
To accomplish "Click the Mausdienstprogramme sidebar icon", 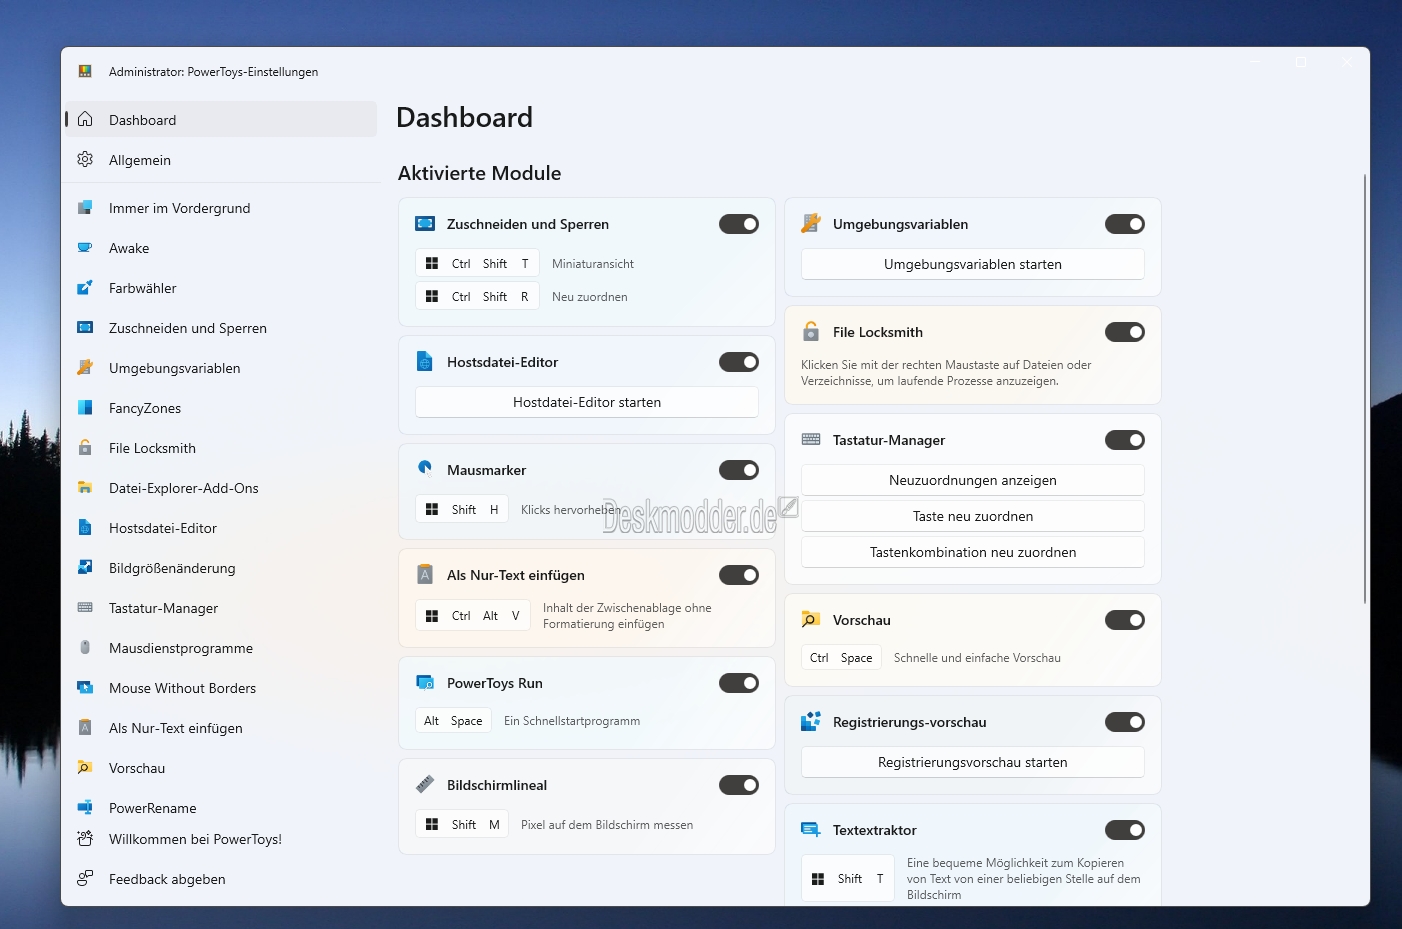I will (85, 648).
